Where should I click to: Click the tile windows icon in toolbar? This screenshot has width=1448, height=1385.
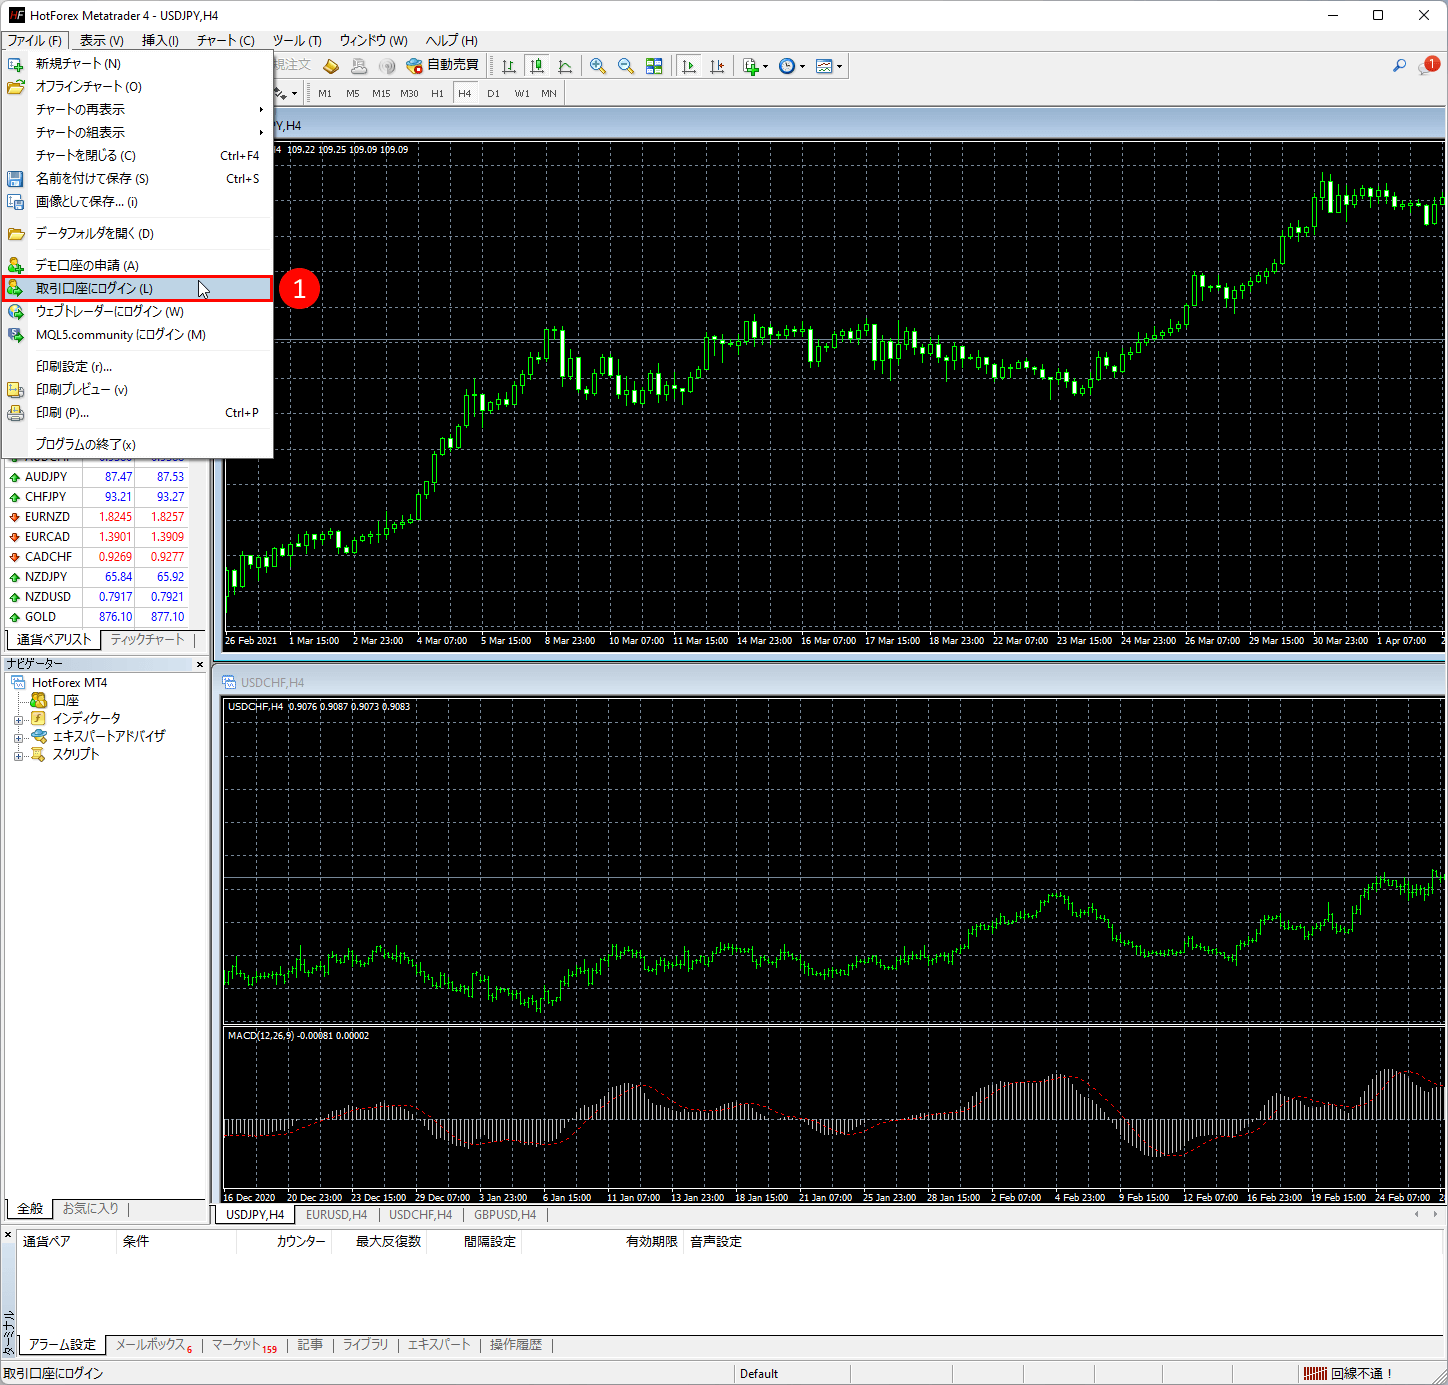tap(654, 66)
